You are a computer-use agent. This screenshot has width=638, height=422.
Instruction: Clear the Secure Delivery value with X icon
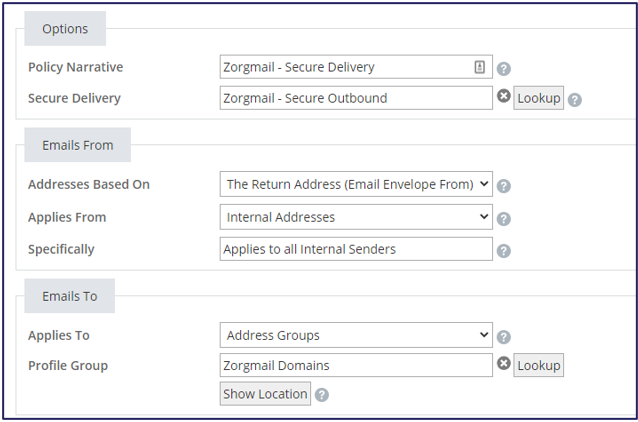(x=504, y=97)
